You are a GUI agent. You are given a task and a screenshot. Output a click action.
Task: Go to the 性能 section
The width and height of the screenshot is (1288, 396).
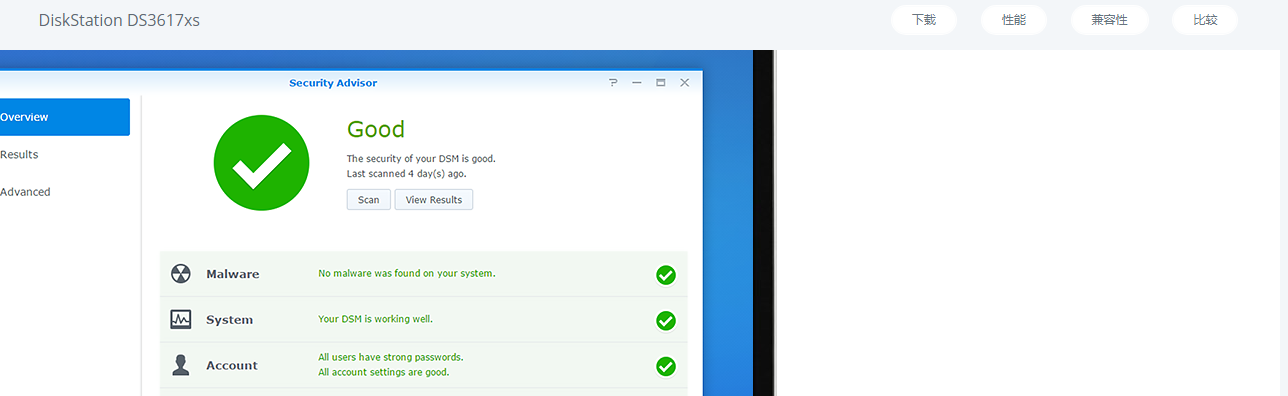point(1014,20)
